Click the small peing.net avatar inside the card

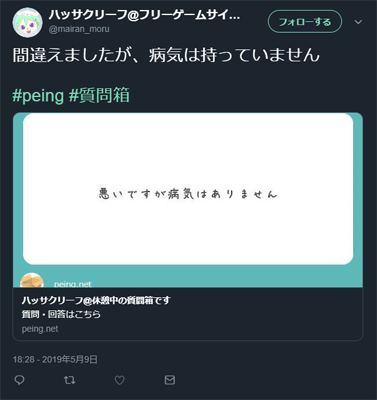(32, 280)
